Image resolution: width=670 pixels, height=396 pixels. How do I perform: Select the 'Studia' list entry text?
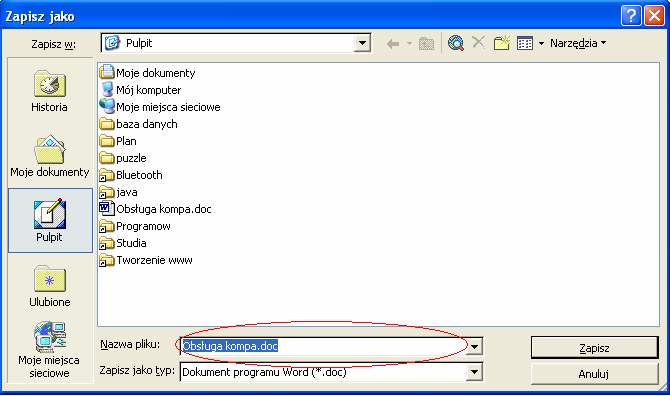point(131,243)
